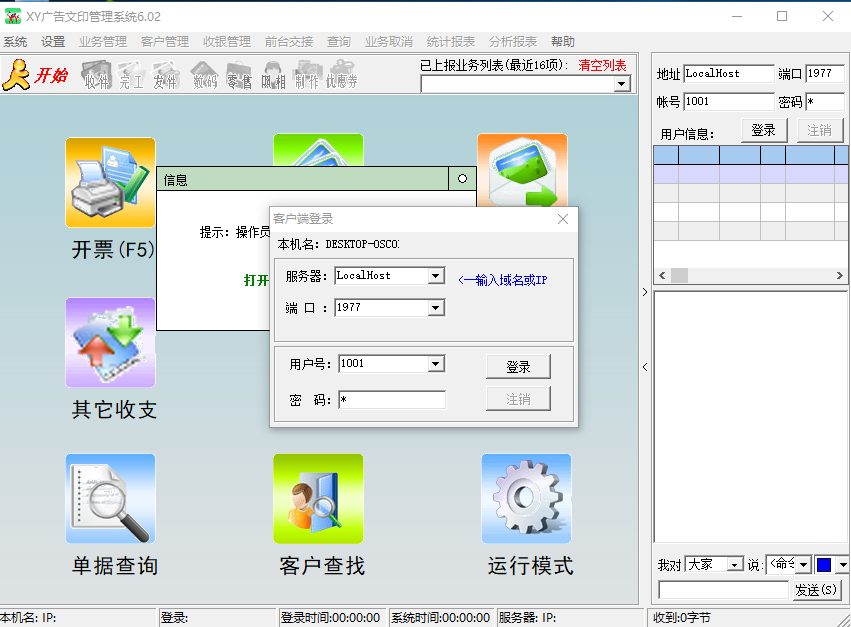Open 其它收支 from the main panel

tap(110, 343)
